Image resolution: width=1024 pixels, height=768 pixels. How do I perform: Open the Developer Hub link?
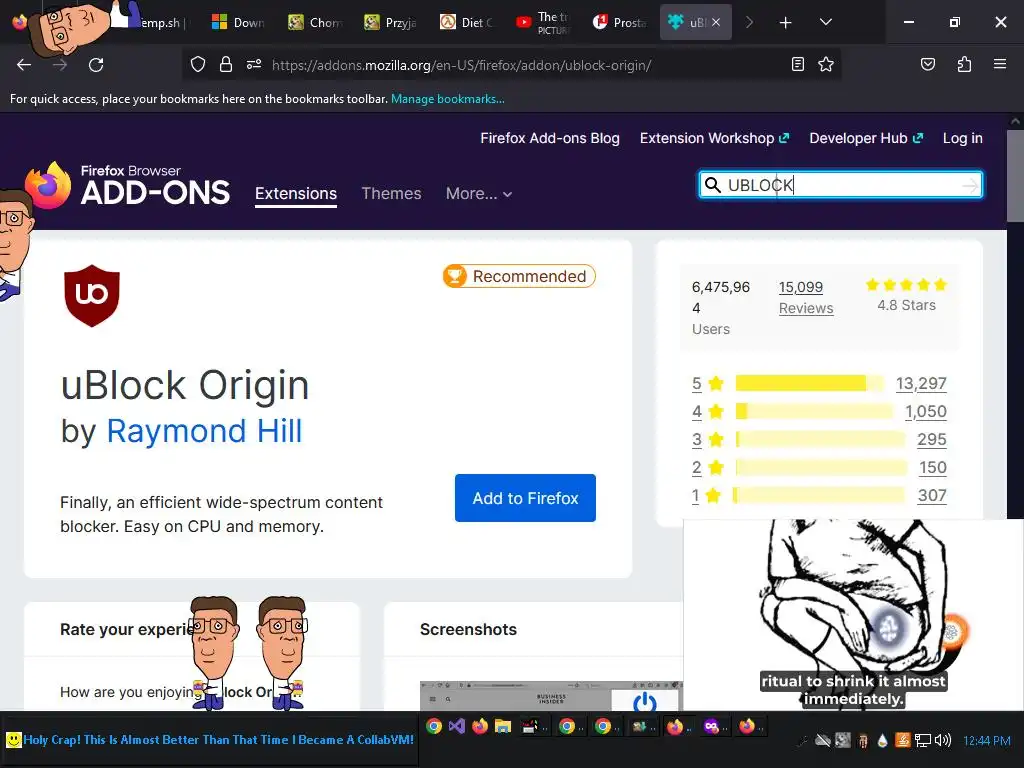[x=866, y=138]
